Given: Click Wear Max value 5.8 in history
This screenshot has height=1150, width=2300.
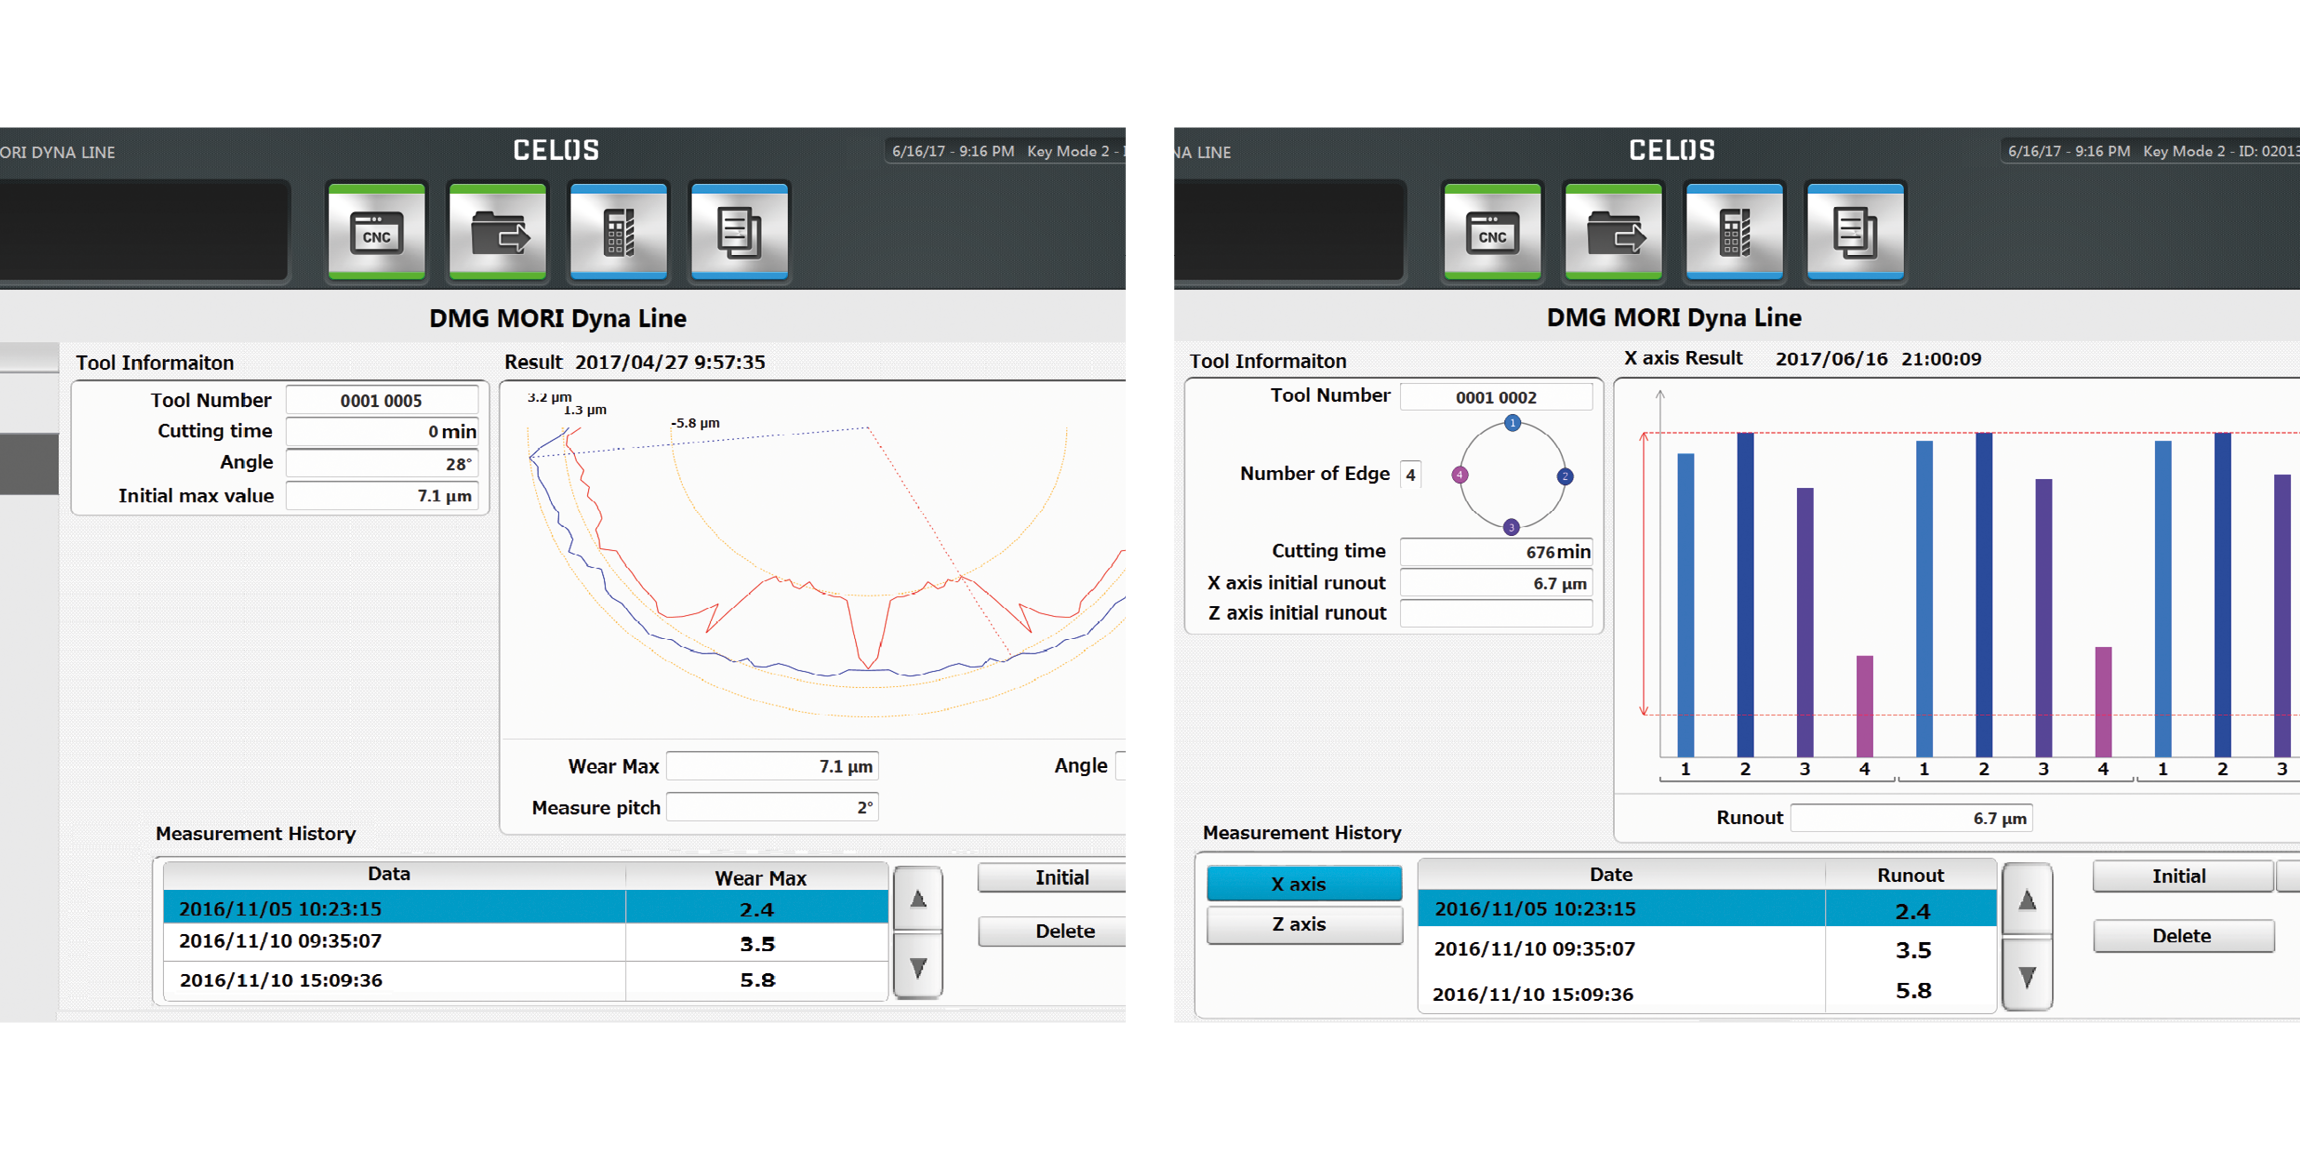Looking at the screenshot, I should pyautogui.click(x=757, y=980).
